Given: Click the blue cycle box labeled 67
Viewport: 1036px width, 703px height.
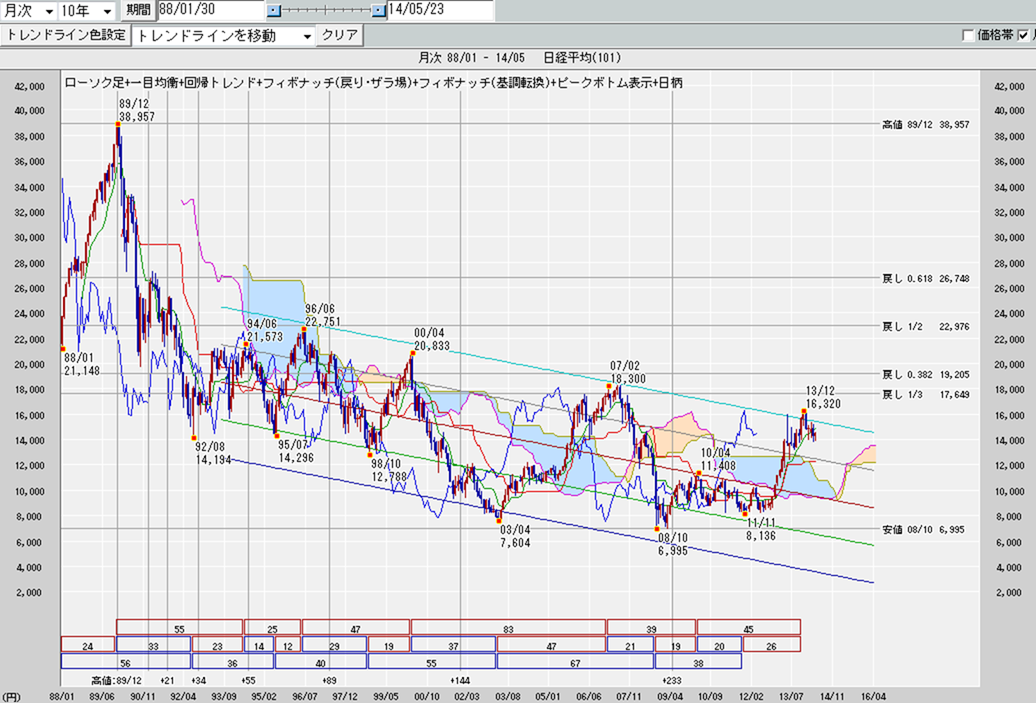Looking at the screenshot, I should pyautogui.click(x=575, y=661).
